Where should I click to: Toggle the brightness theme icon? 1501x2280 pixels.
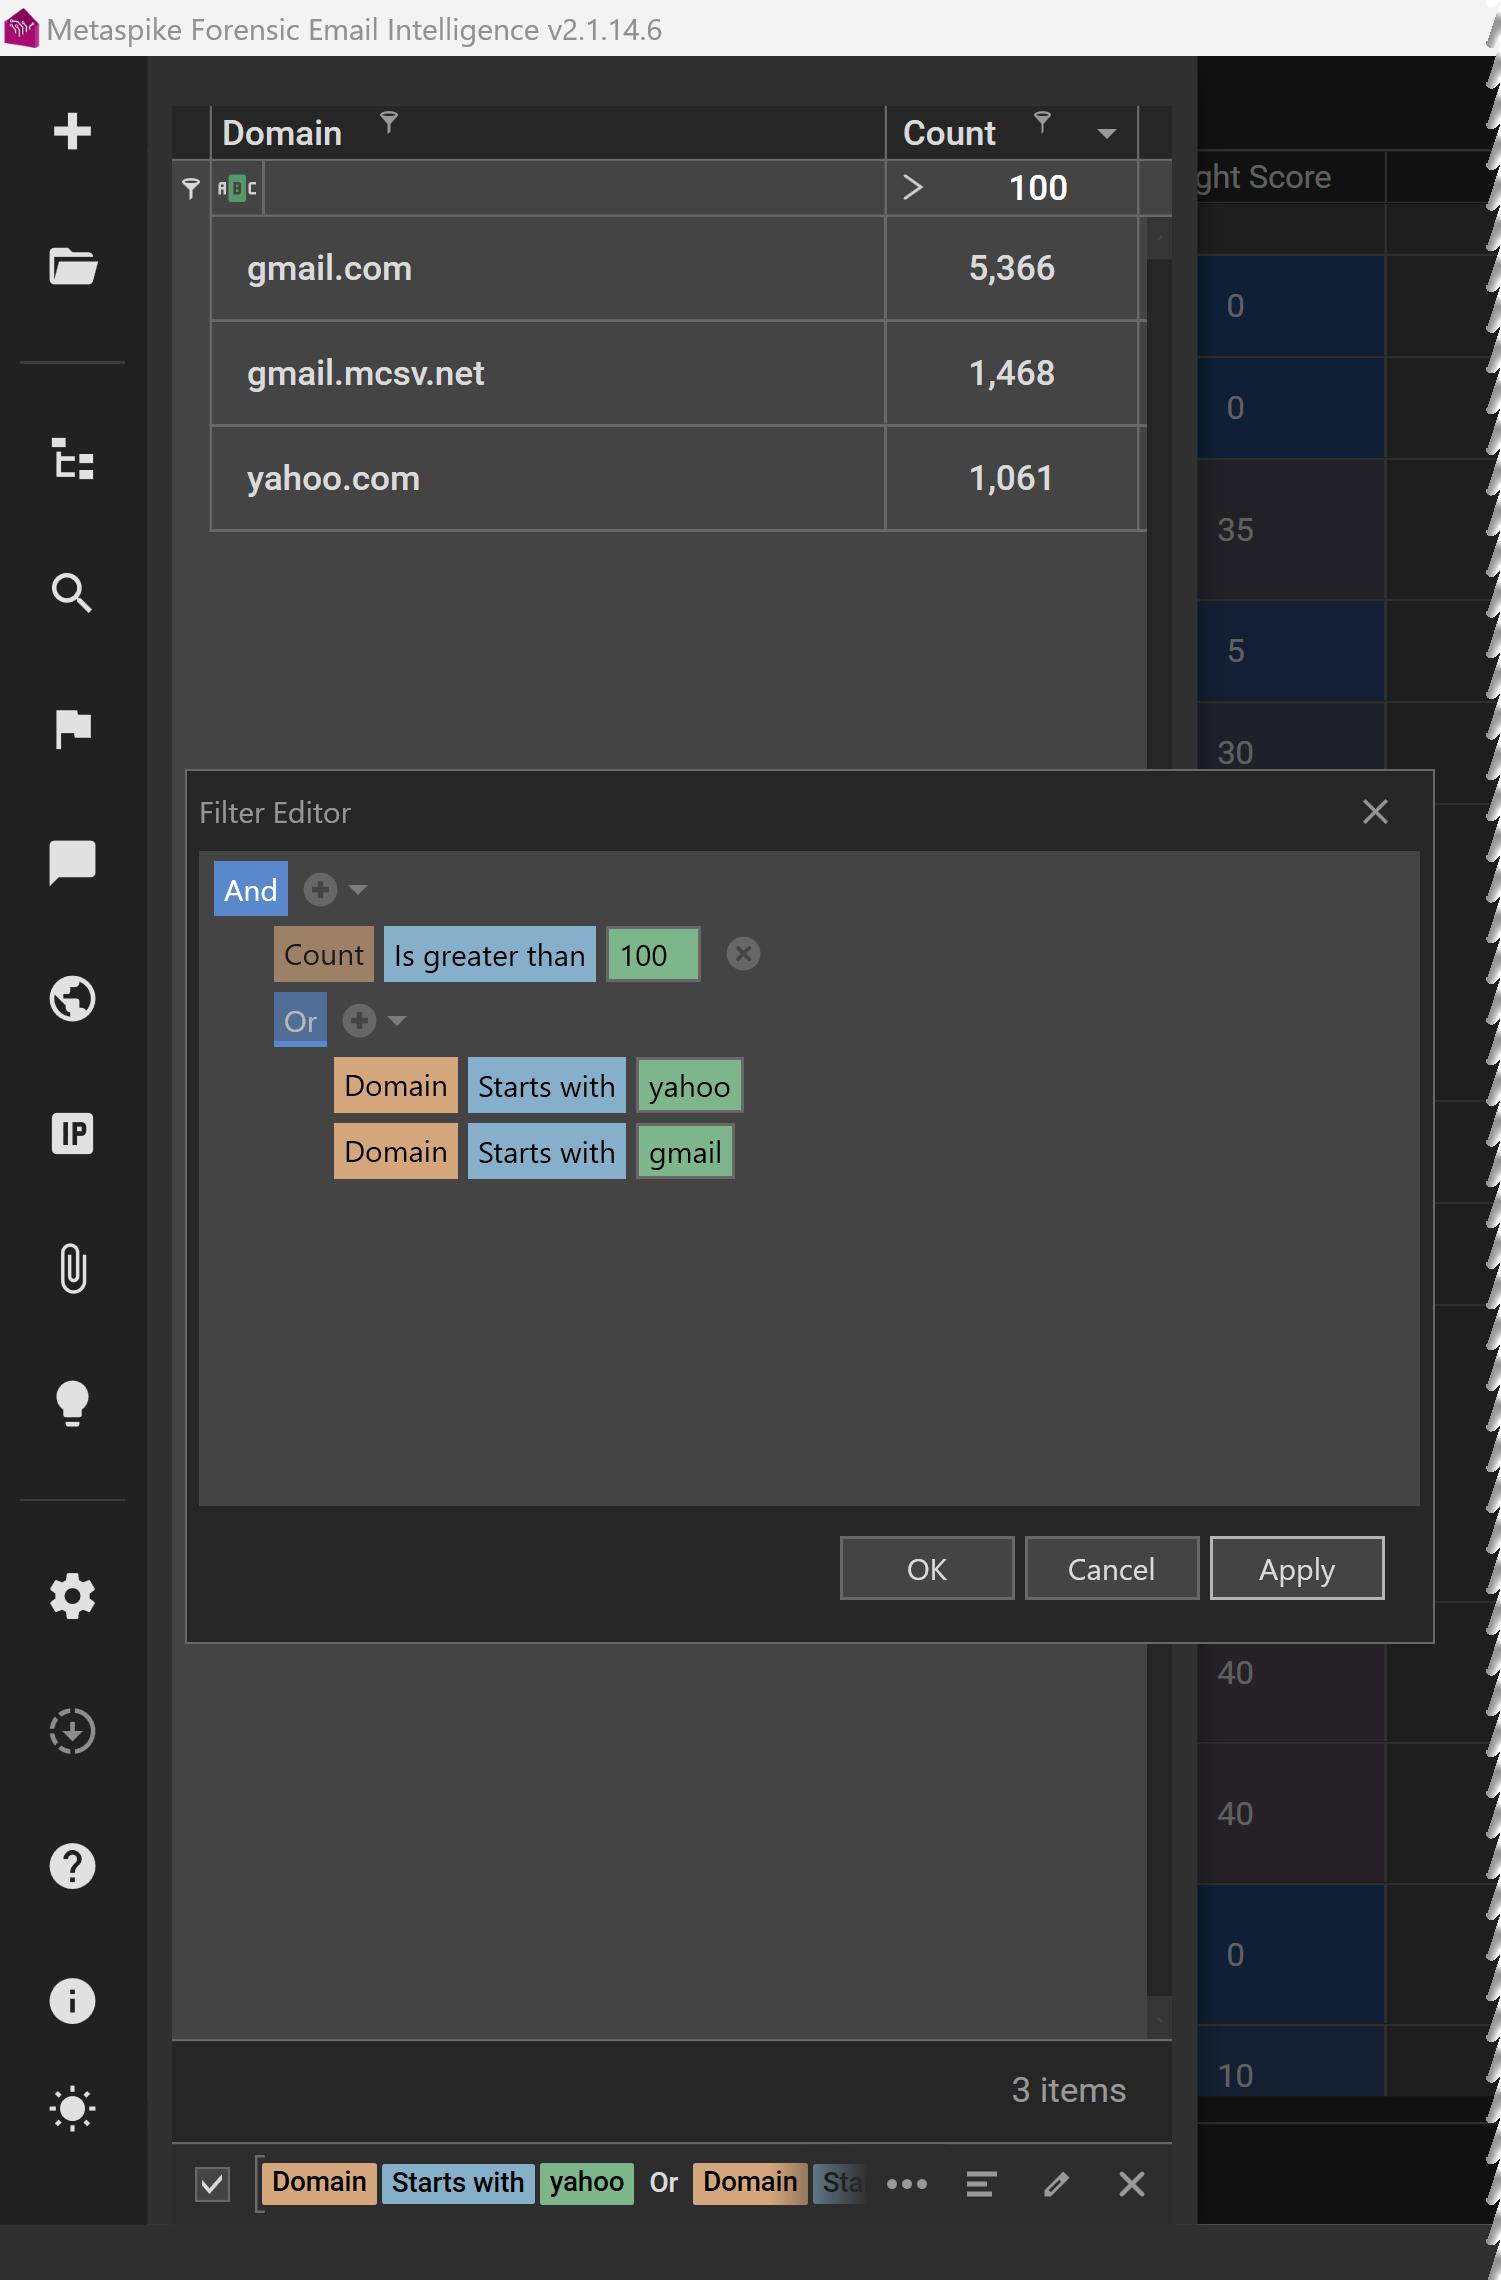(x=72, y=2108)
